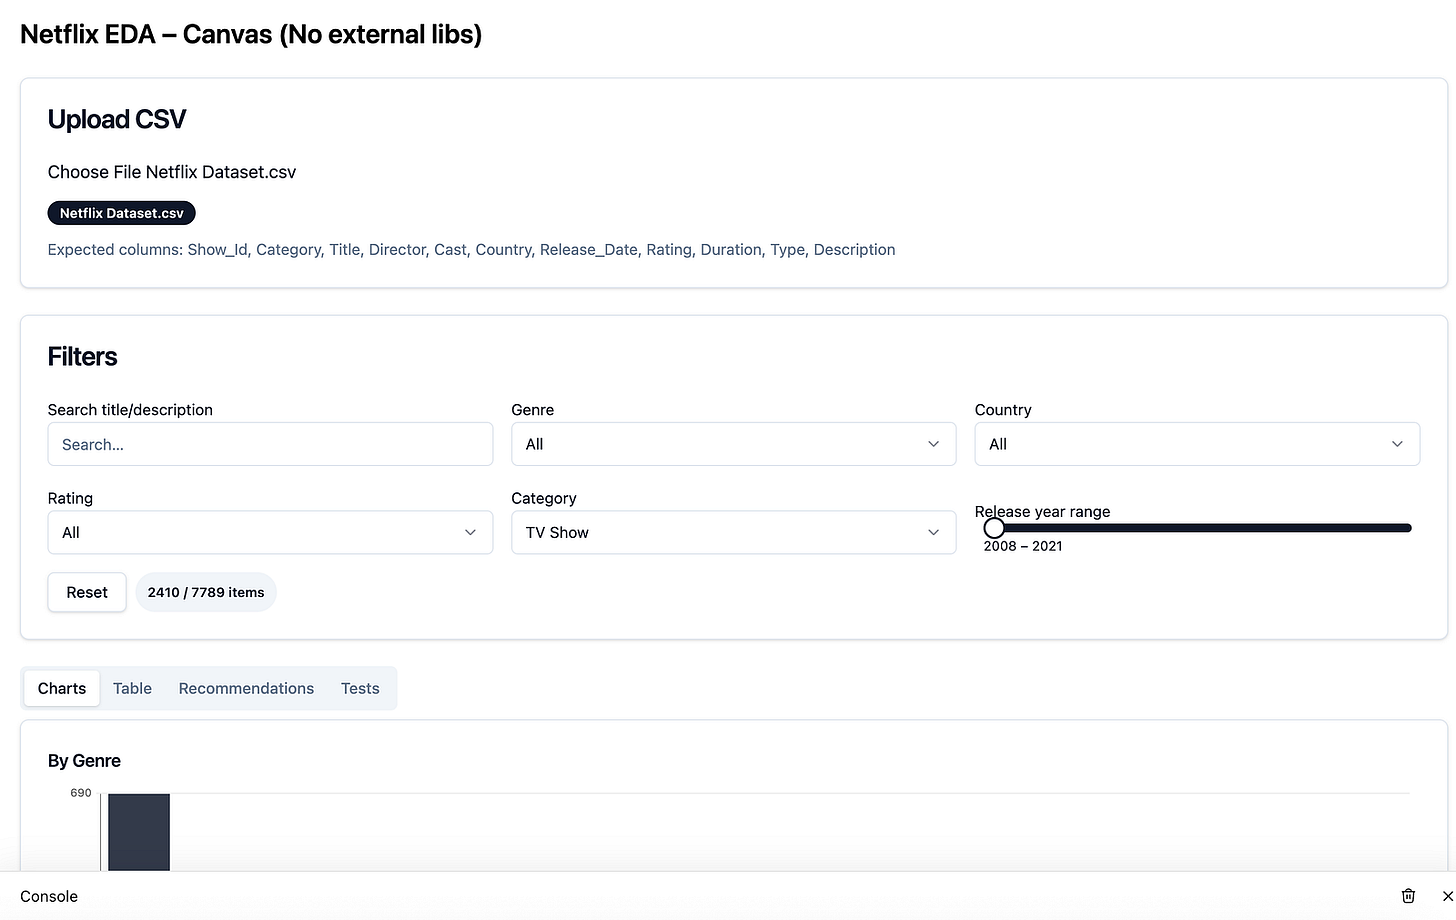Open the Category dropdown showing TV Show

733,532
